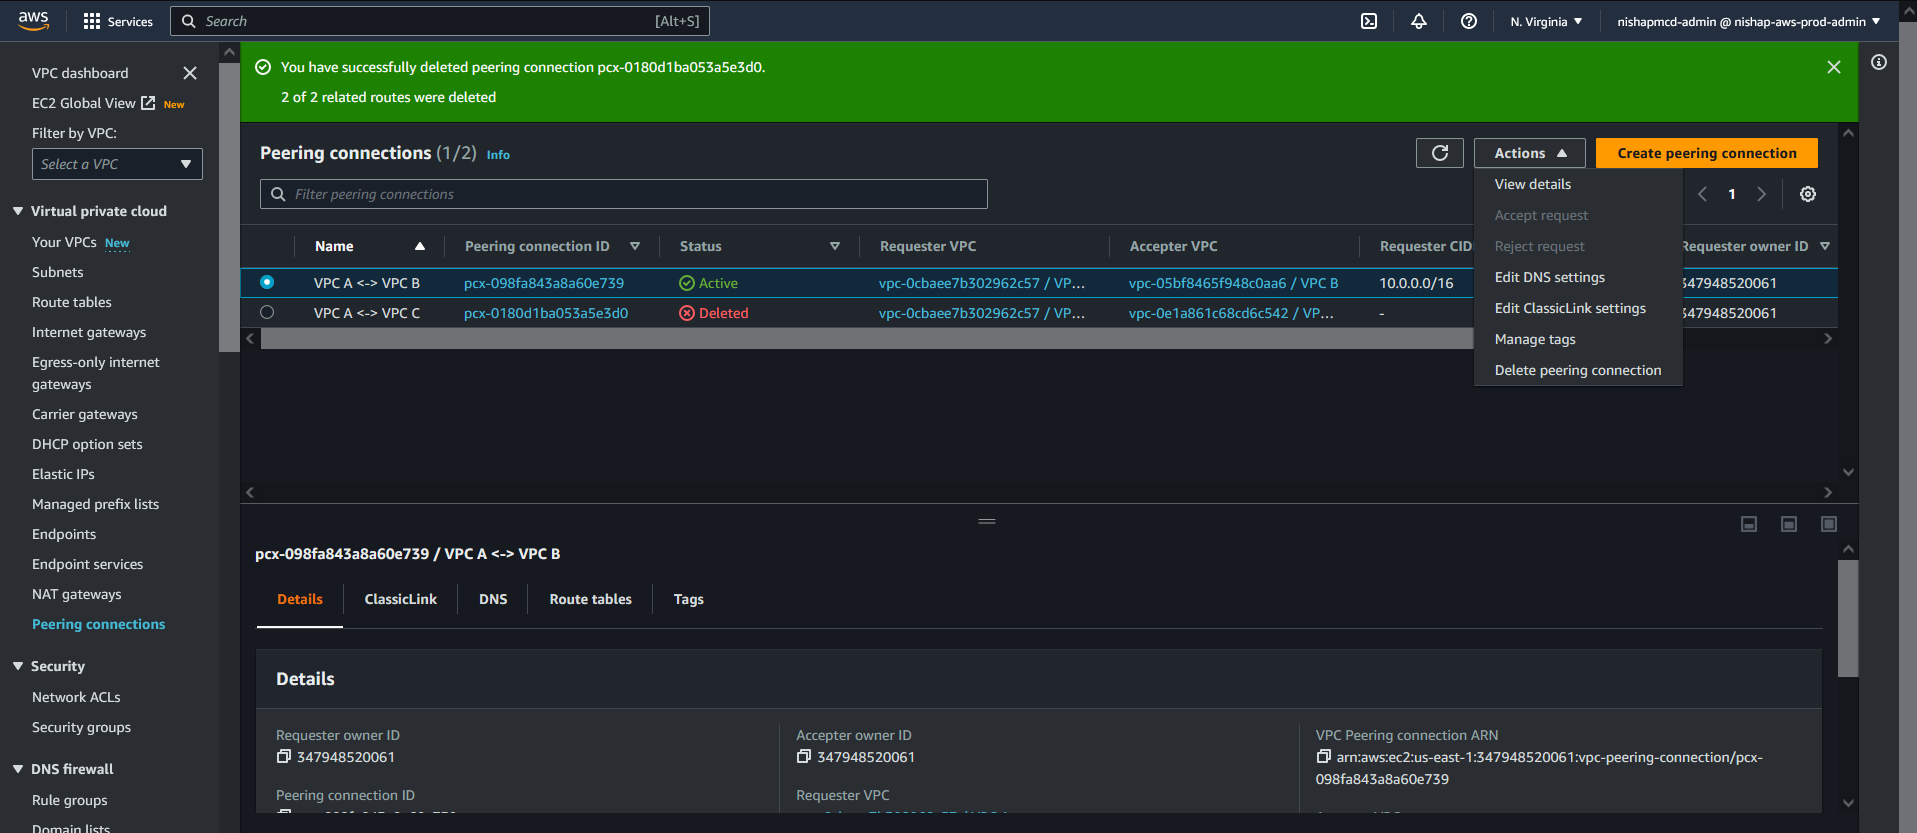
Task: Choose Delete peering connection from menu
Action: [1577, 370]
